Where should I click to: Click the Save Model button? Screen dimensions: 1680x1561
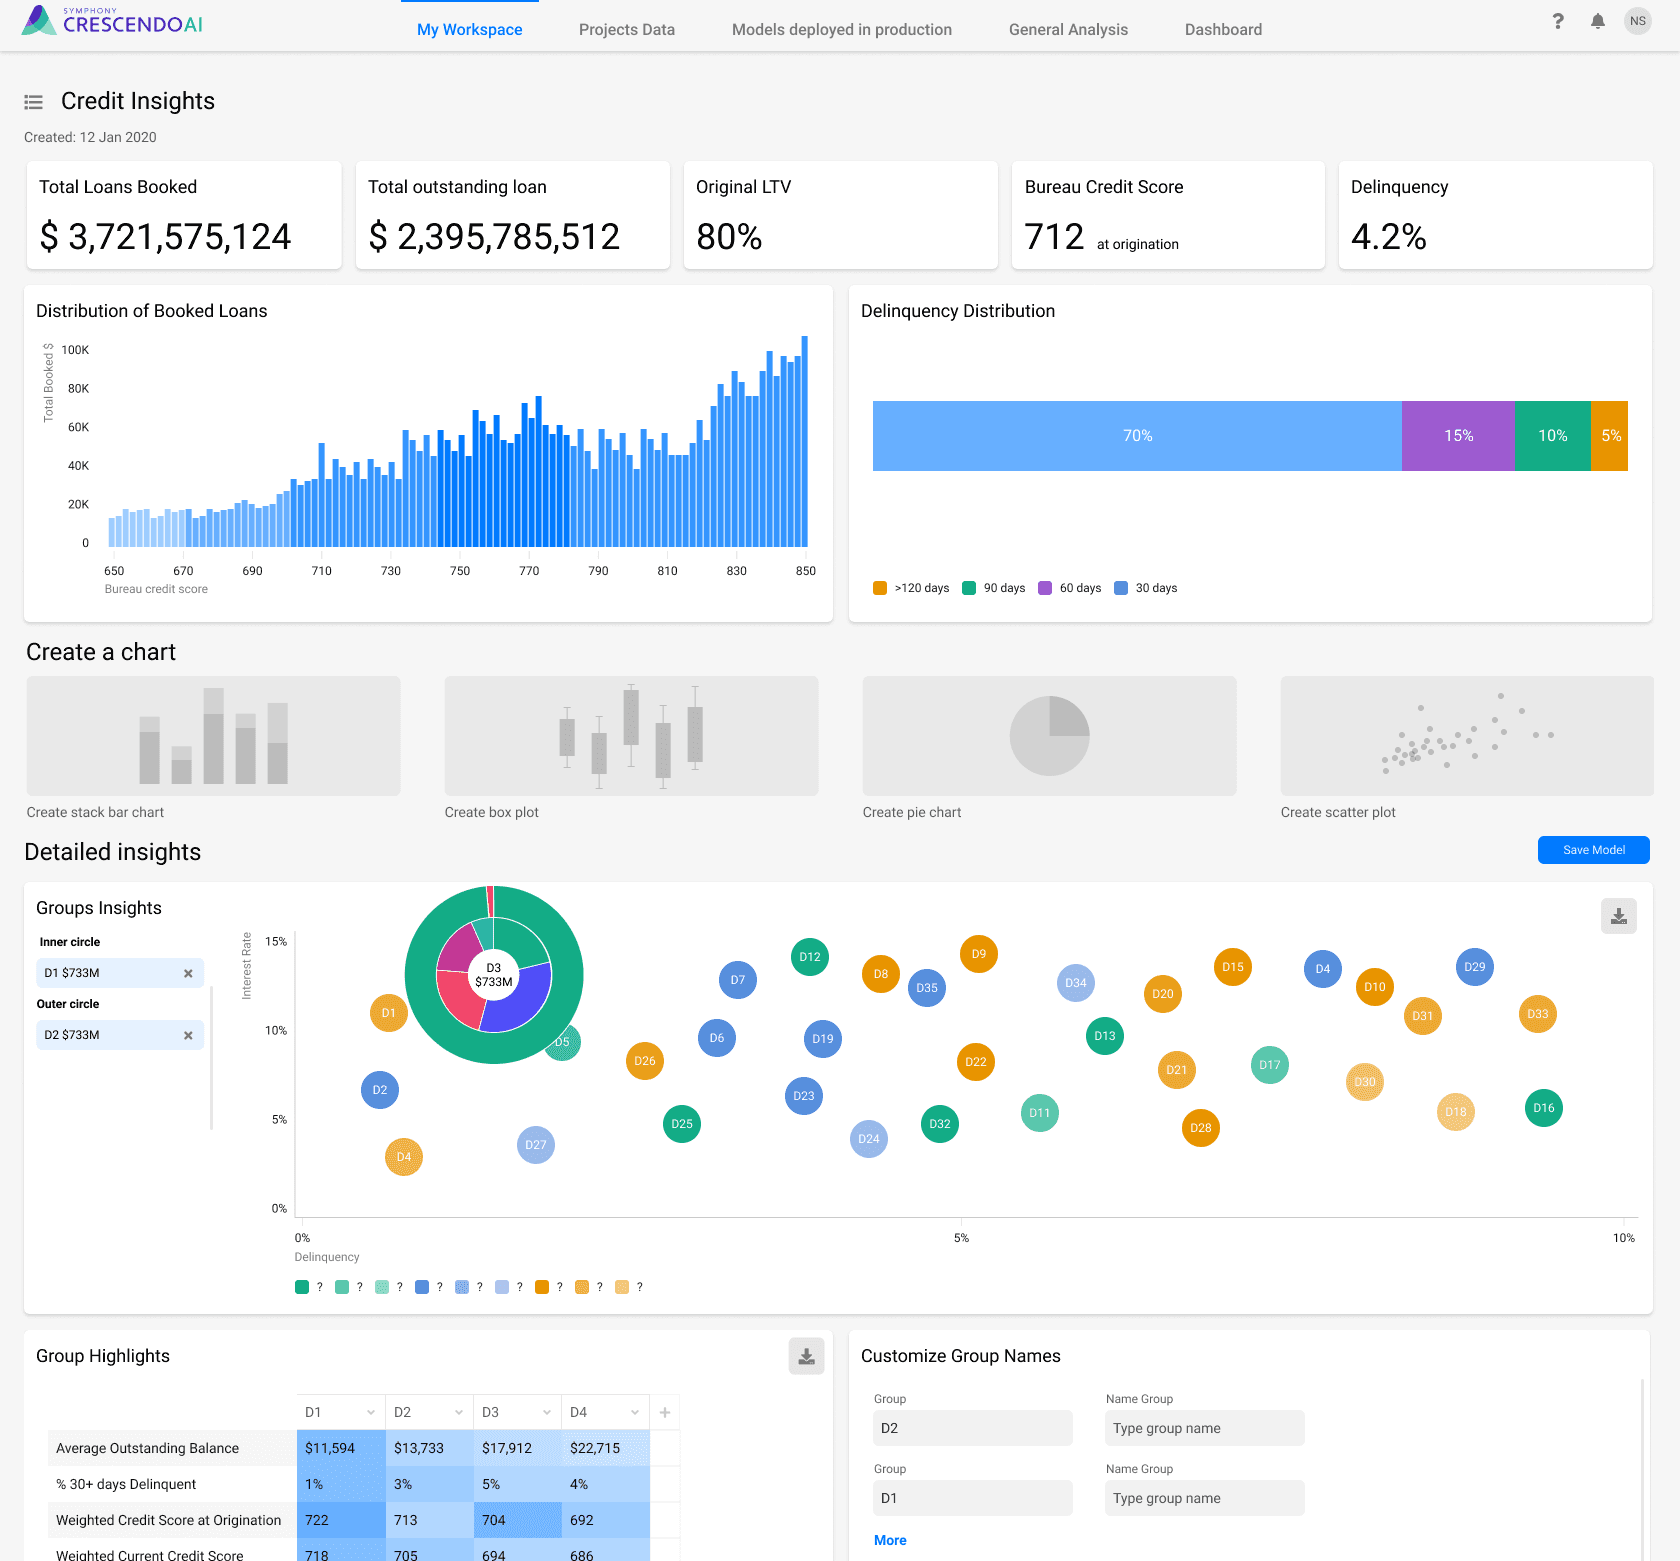[1594, 850]
